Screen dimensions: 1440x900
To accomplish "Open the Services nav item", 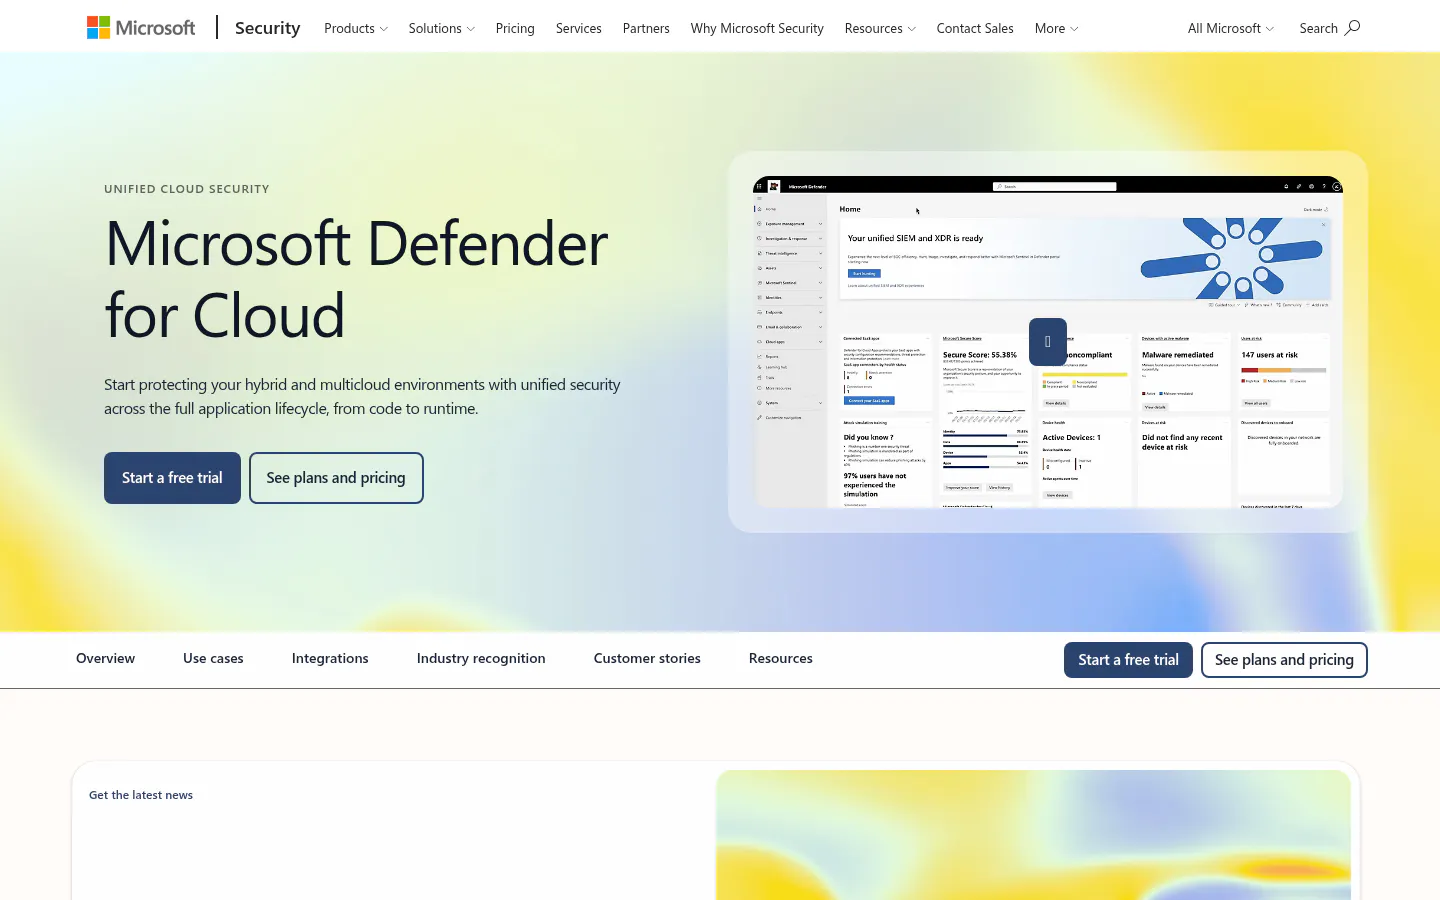I will click(x=579, y=28).
